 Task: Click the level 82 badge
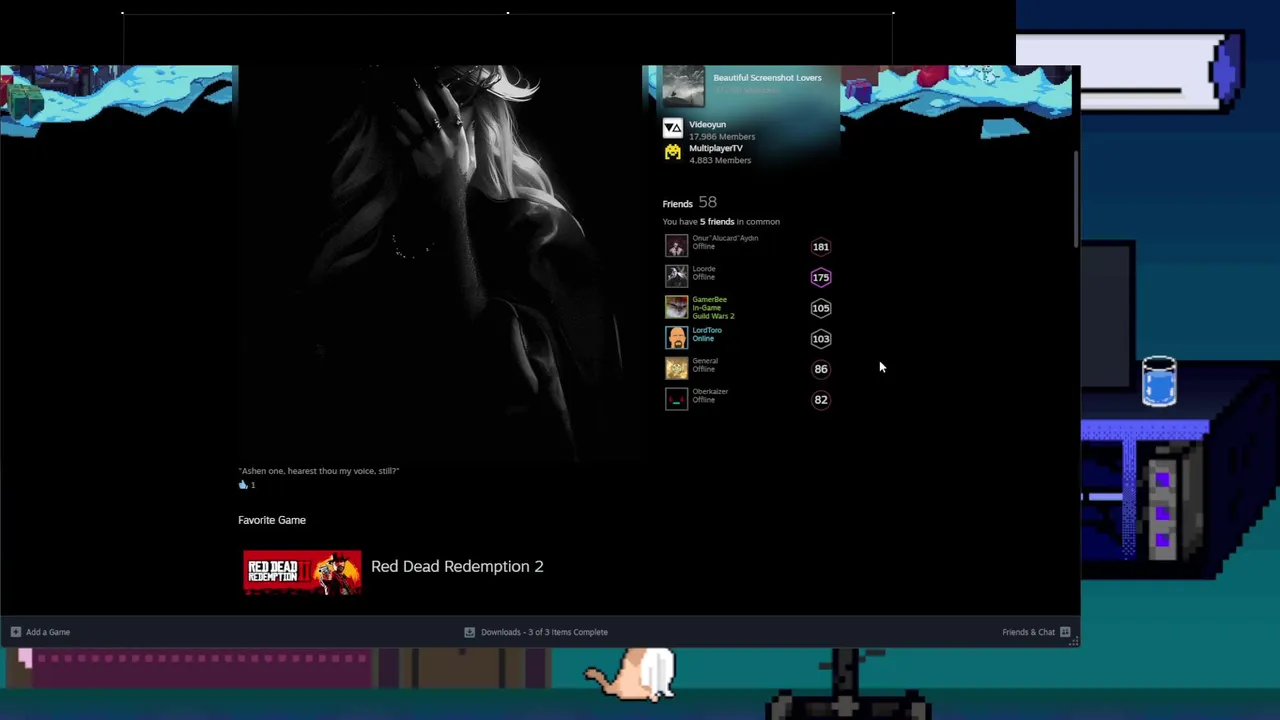[820, 400]
